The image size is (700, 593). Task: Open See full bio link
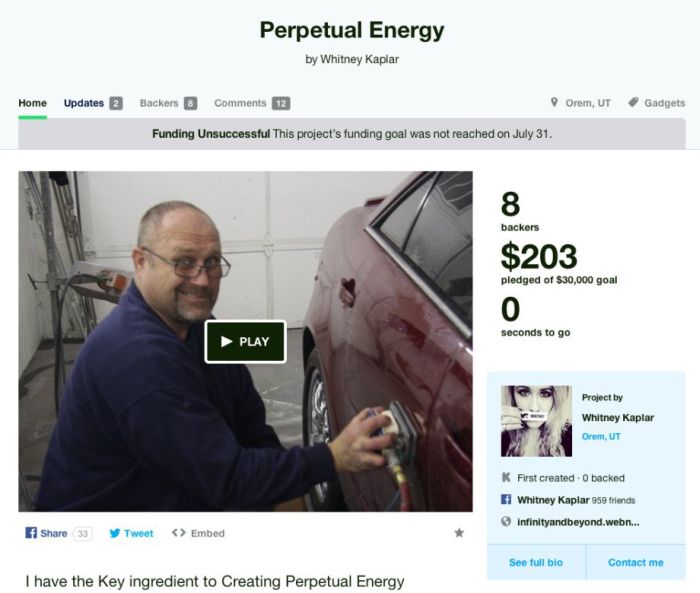(x=536, y=562)
